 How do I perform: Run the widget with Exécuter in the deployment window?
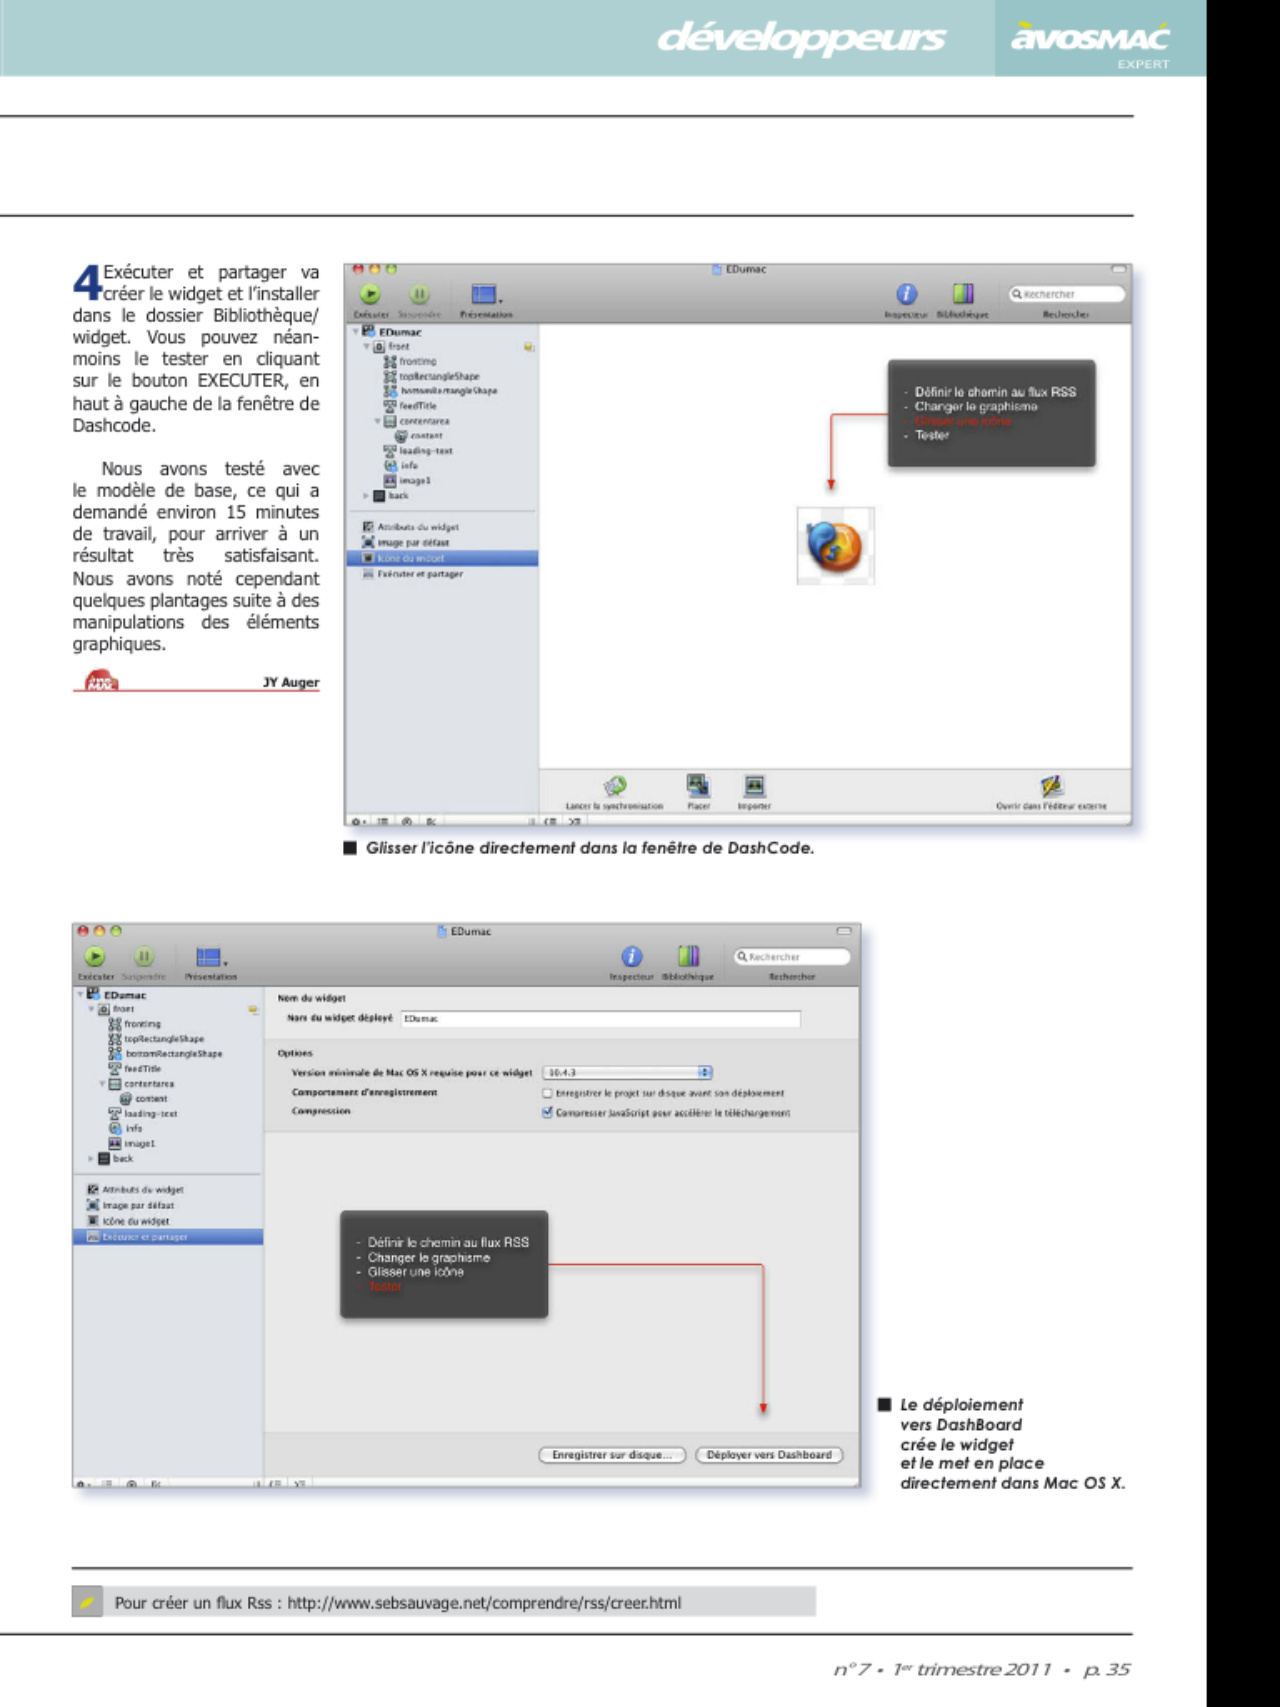pyautogui.click(x=95, y=957)
